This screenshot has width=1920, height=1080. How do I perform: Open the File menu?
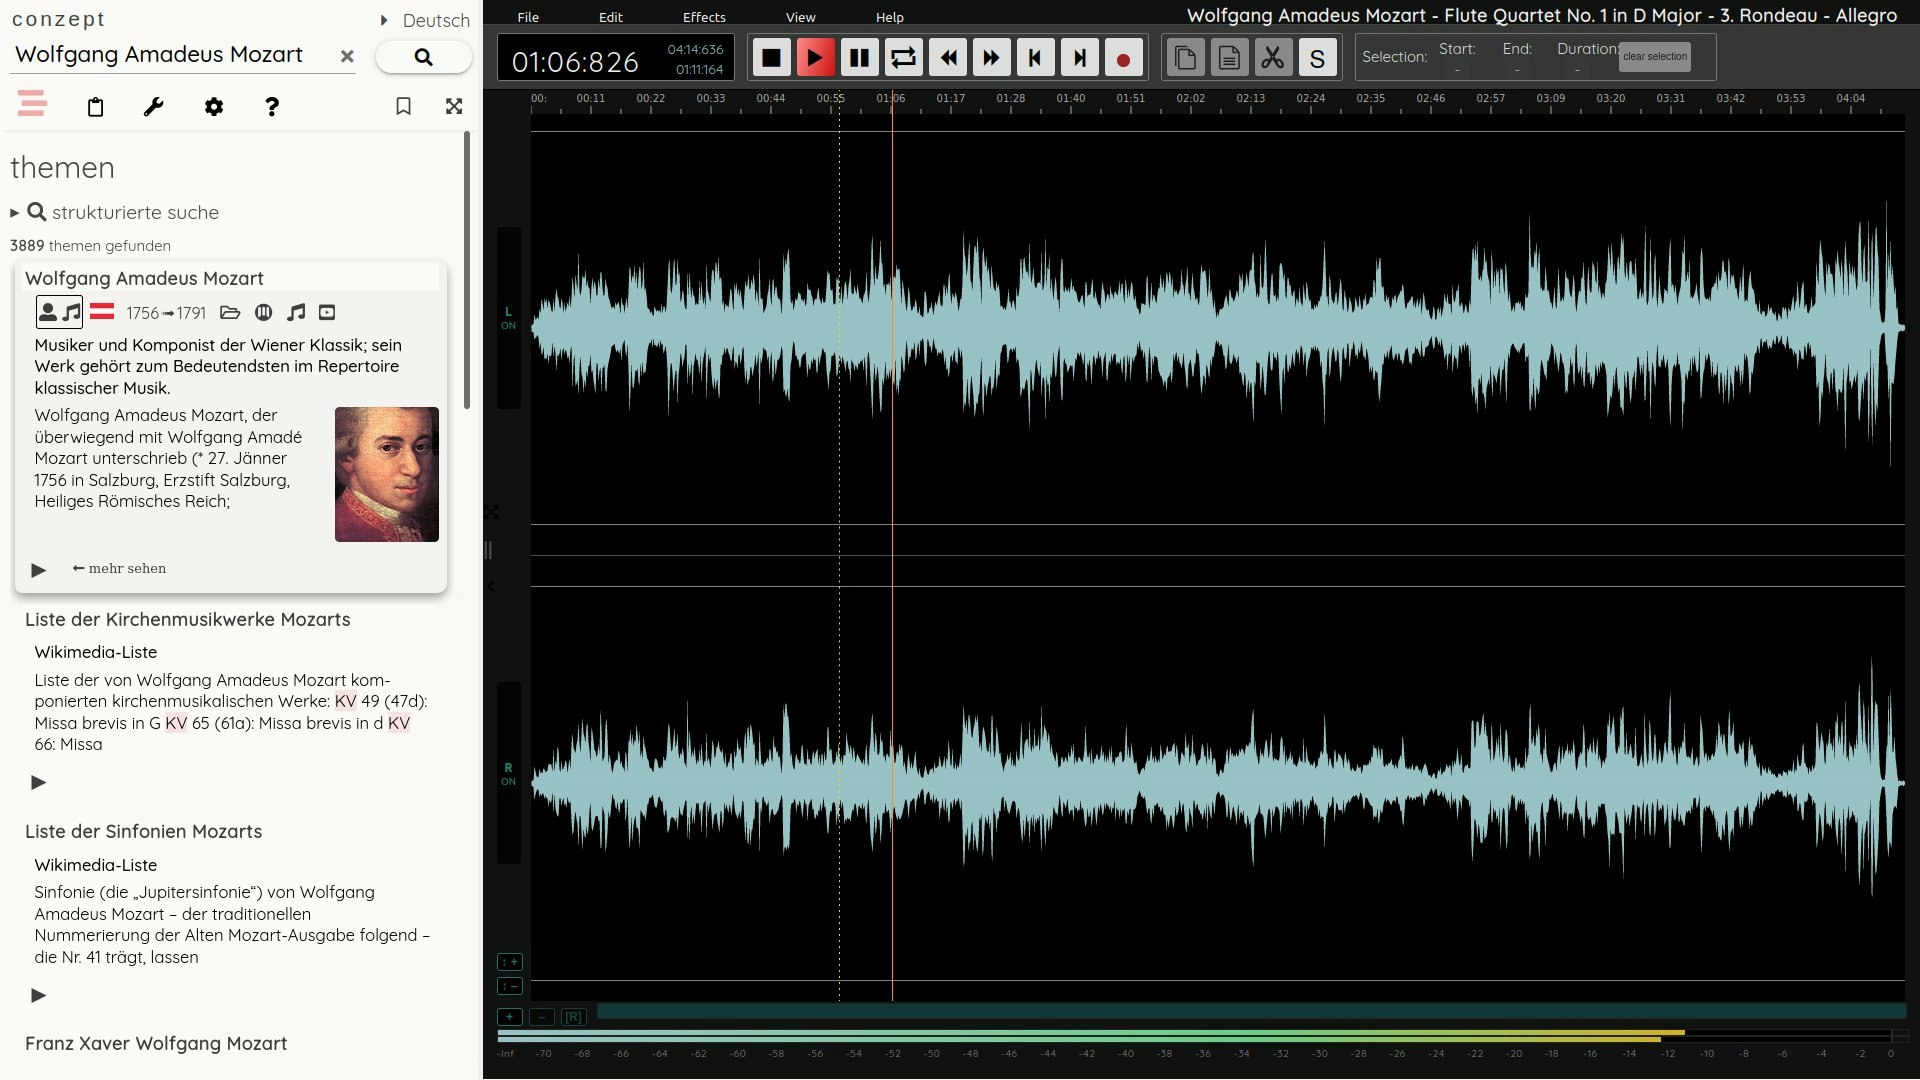(528, 17)
